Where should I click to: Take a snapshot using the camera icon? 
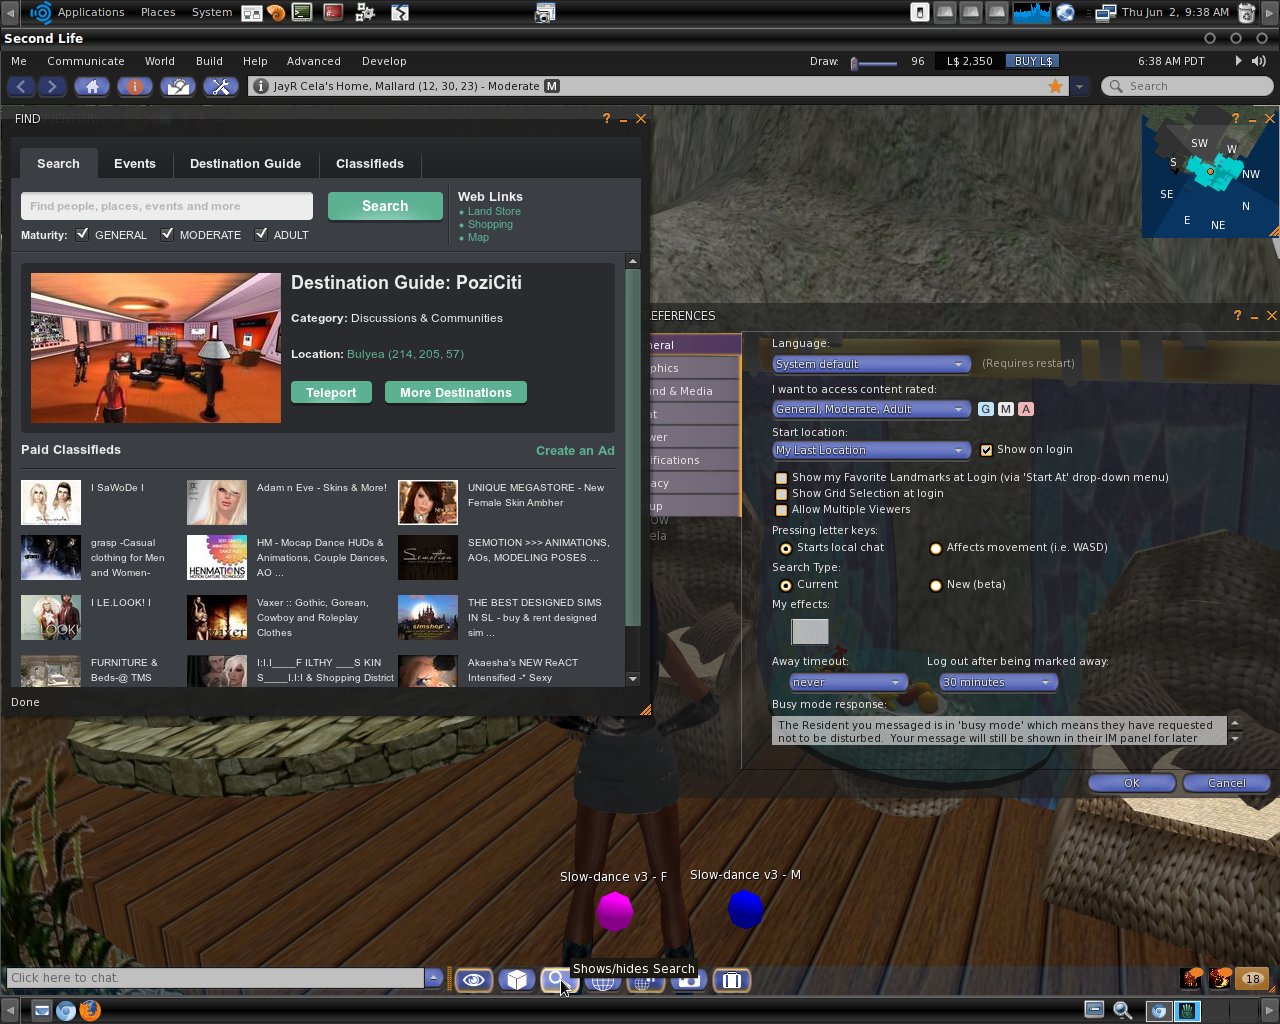pos(689,980)
